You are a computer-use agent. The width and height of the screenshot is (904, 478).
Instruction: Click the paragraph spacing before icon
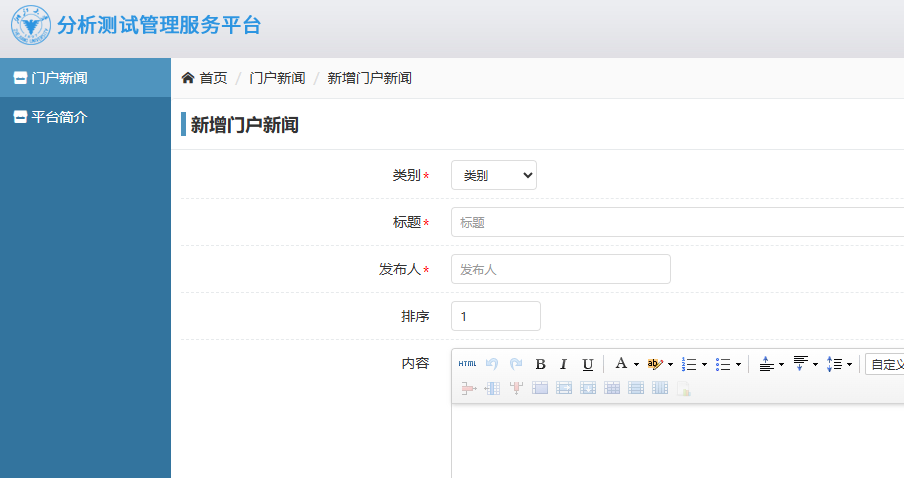point(766,364)
